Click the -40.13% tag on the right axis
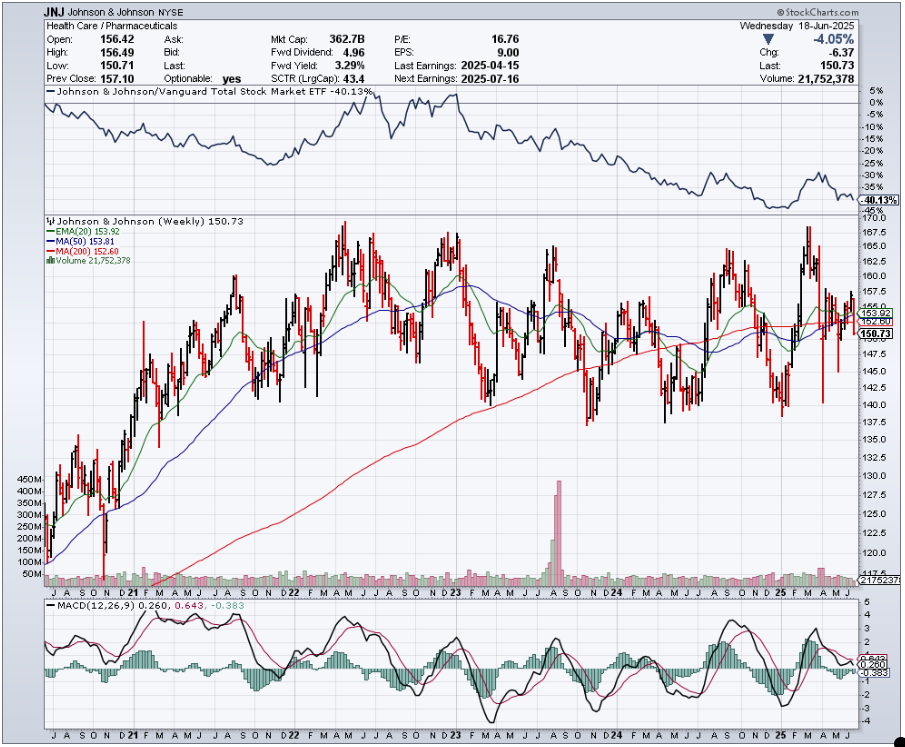 click(x=880, y=200)
